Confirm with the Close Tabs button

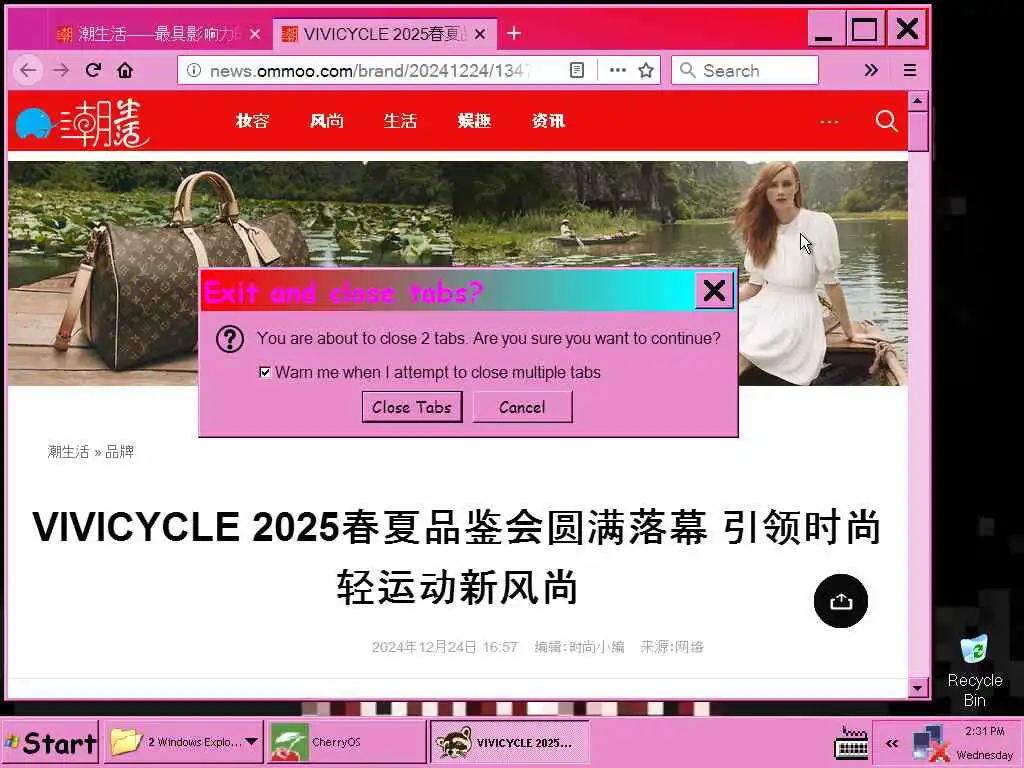412,407
